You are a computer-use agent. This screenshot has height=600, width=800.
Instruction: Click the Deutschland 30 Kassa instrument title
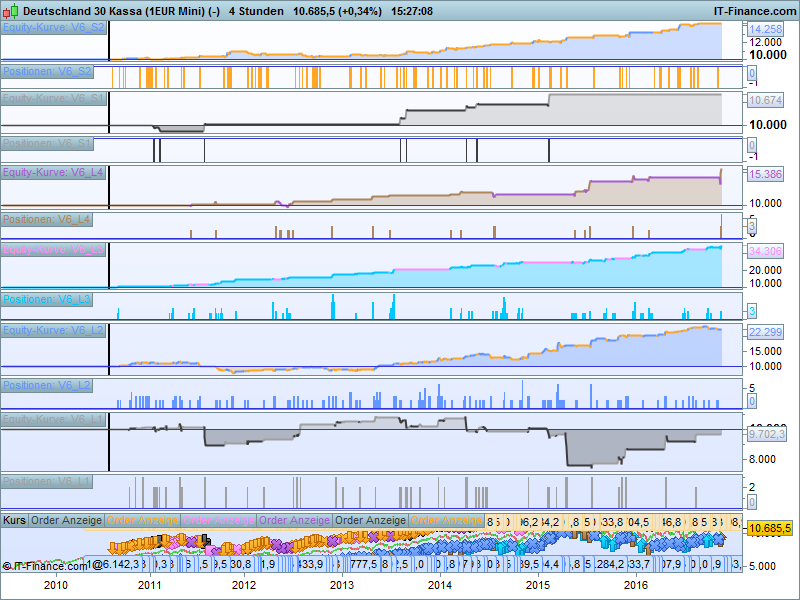121,11
